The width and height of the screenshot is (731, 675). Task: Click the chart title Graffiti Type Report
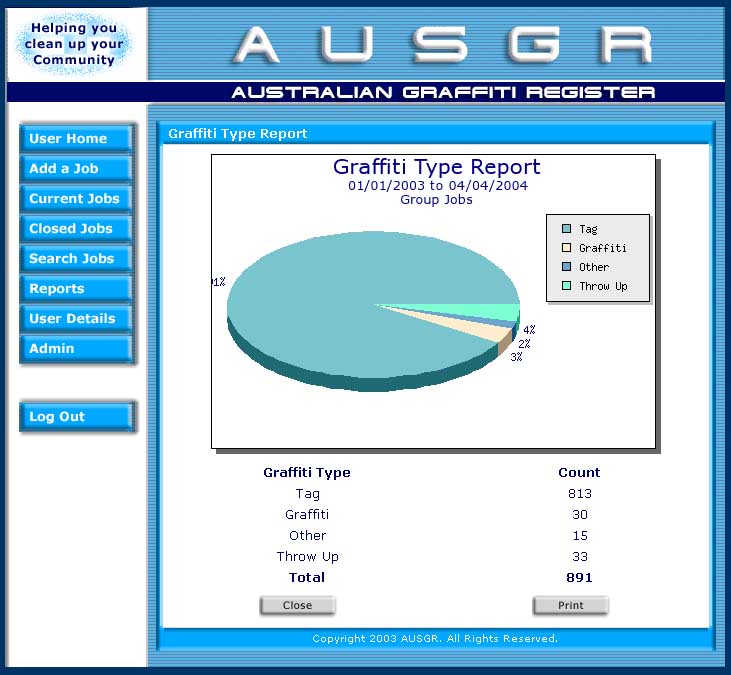(x=436, y=167)
